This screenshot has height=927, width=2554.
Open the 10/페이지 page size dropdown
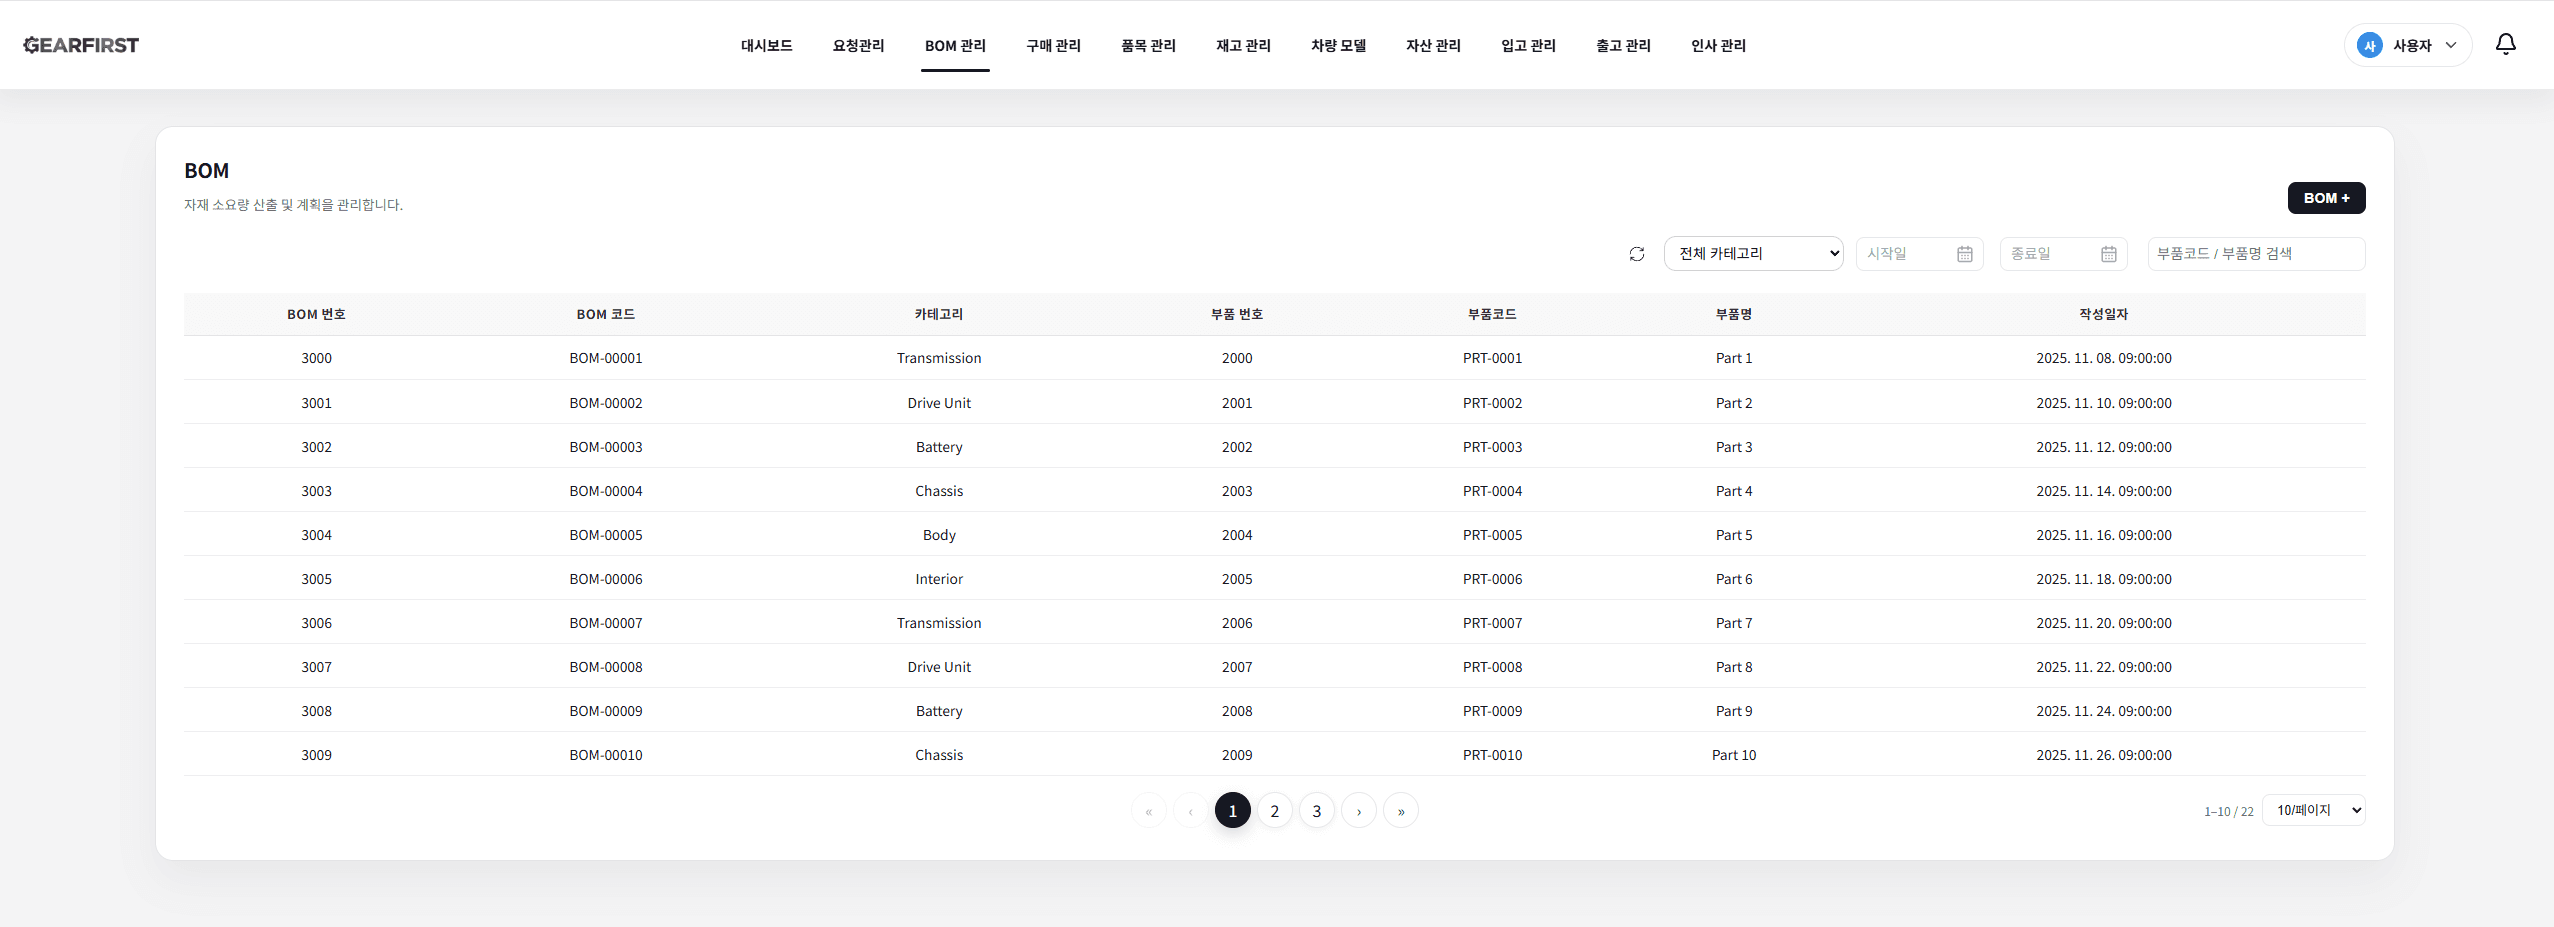coord(2313,810)
